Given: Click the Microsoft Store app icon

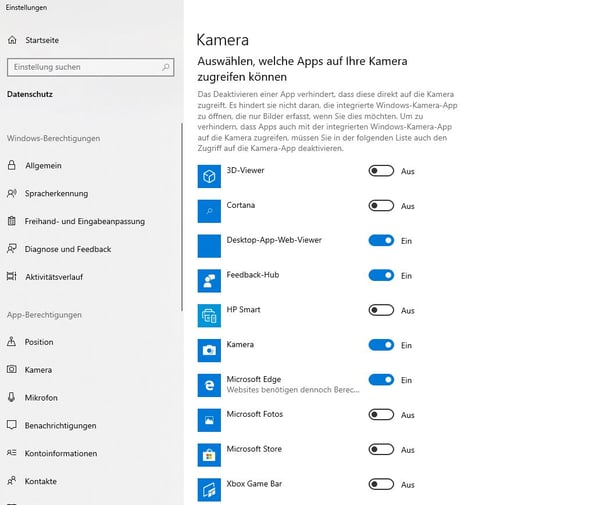Looking at the screenshot, I should 209,455.
